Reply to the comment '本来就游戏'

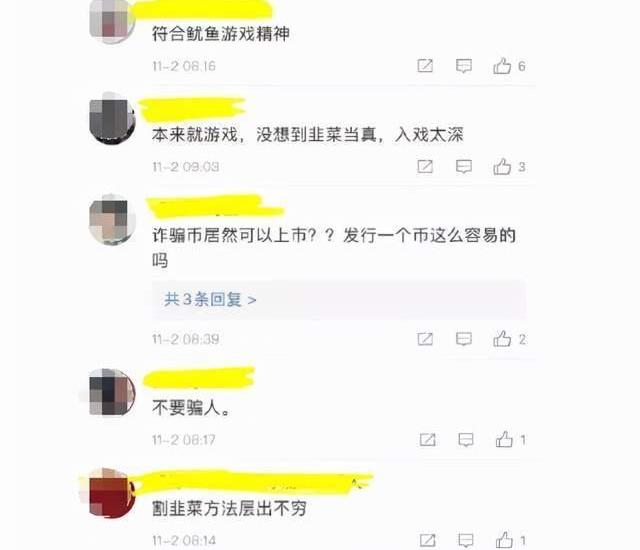[x=464, y=167]
